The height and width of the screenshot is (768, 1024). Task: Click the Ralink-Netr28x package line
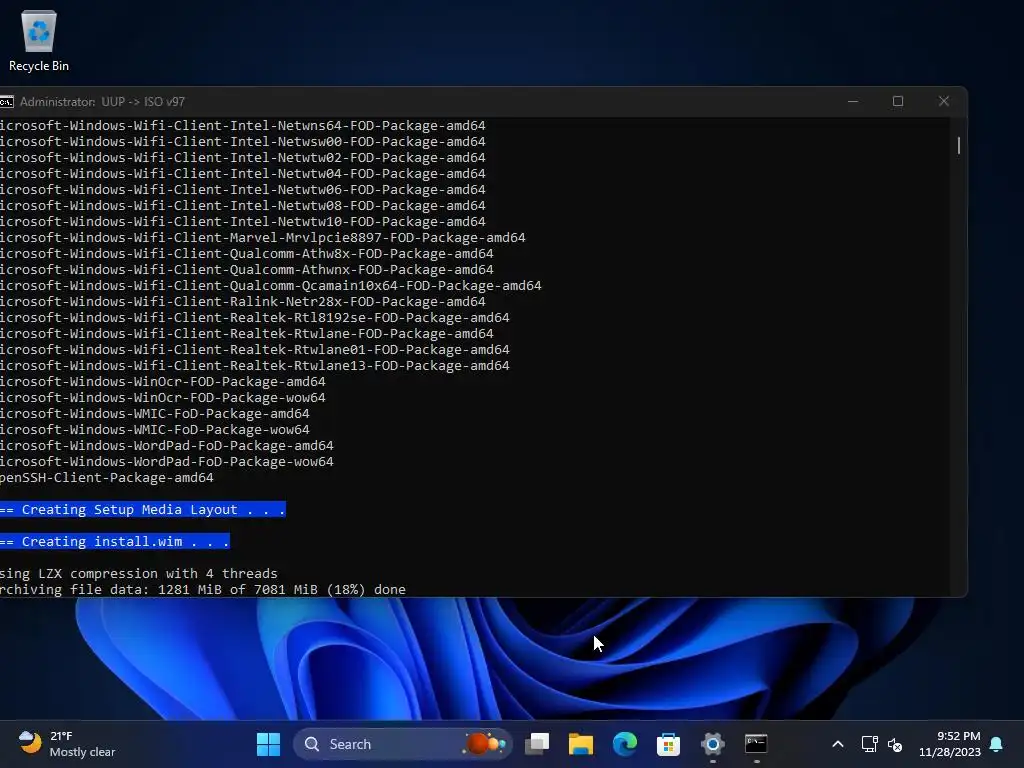243,302
